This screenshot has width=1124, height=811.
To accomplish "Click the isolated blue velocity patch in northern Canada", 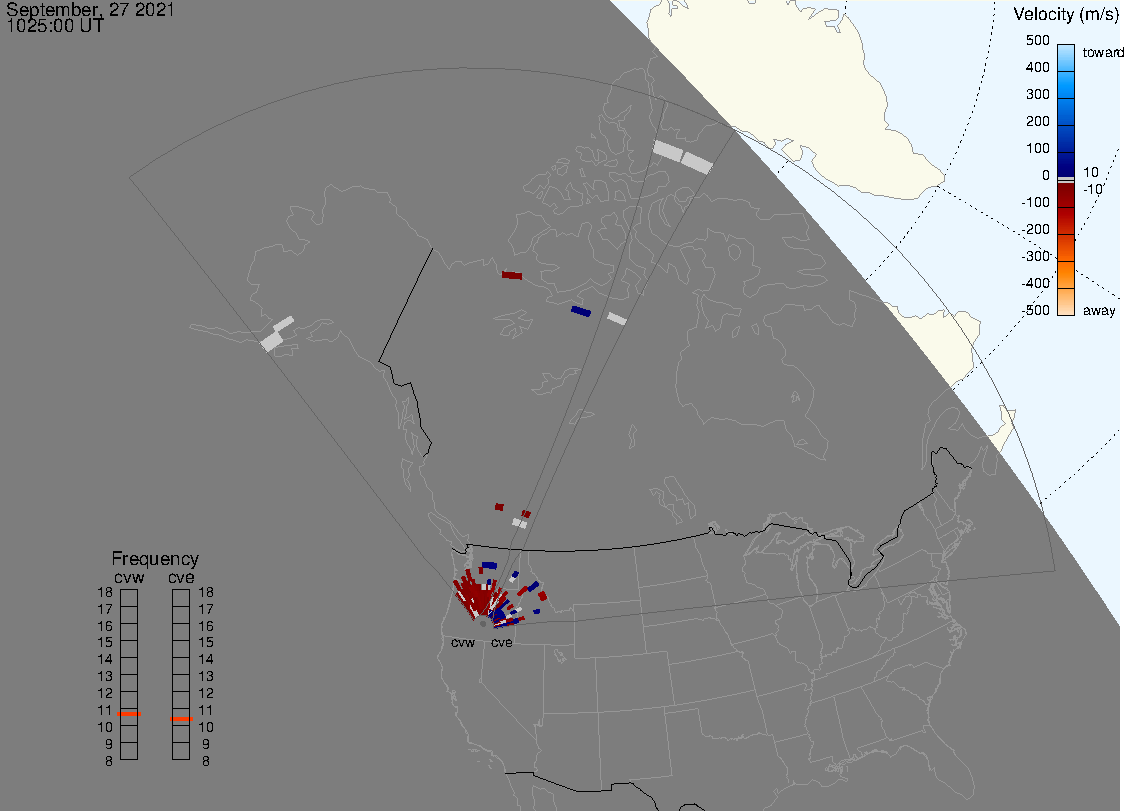I will point(581,311).
